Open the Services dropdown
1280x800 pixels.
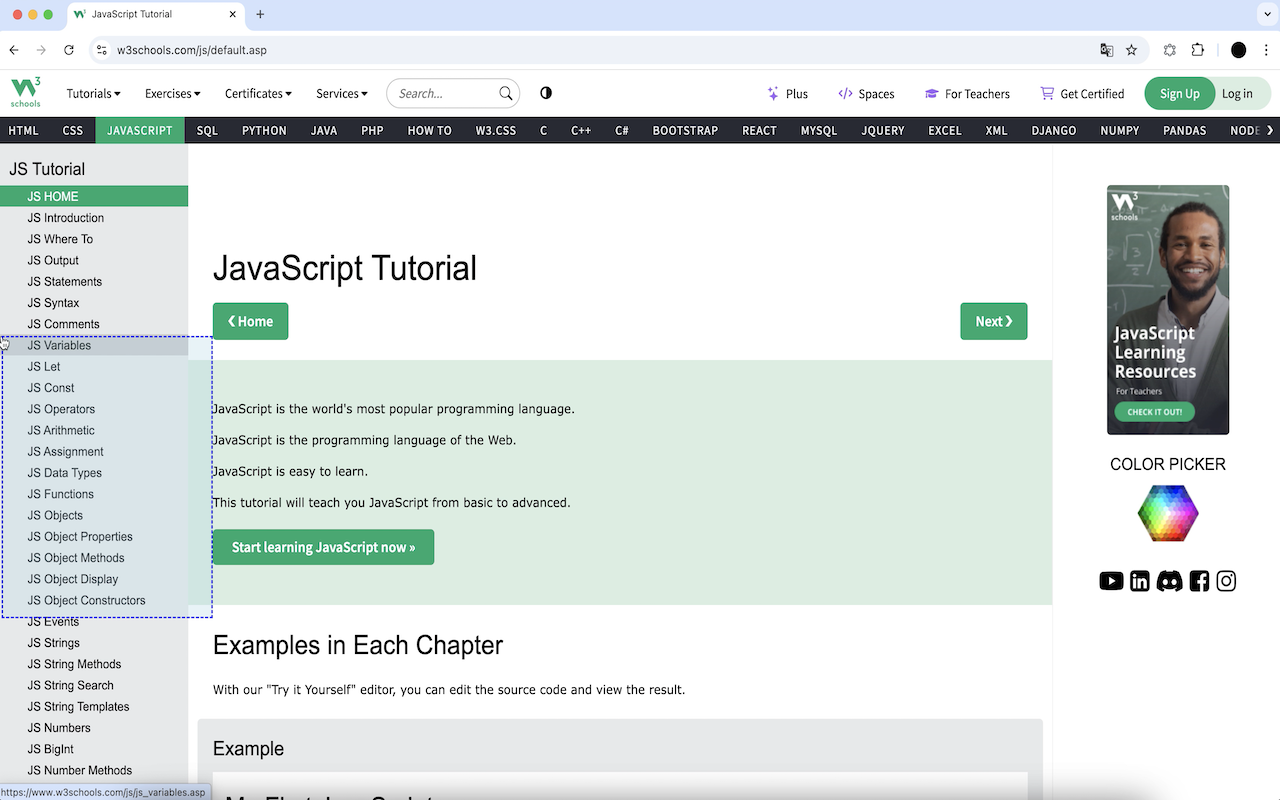[341, 93]
